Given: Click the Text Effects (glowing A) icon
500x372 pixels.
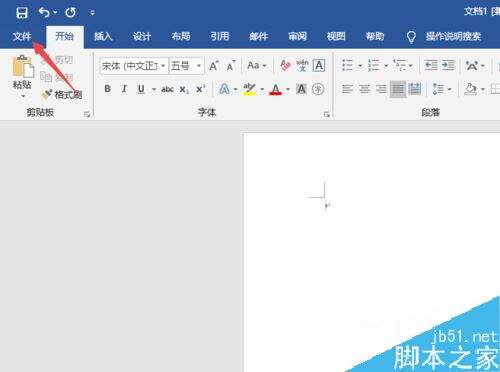Looking at the screenshot, I should click(x=224, y=89).
